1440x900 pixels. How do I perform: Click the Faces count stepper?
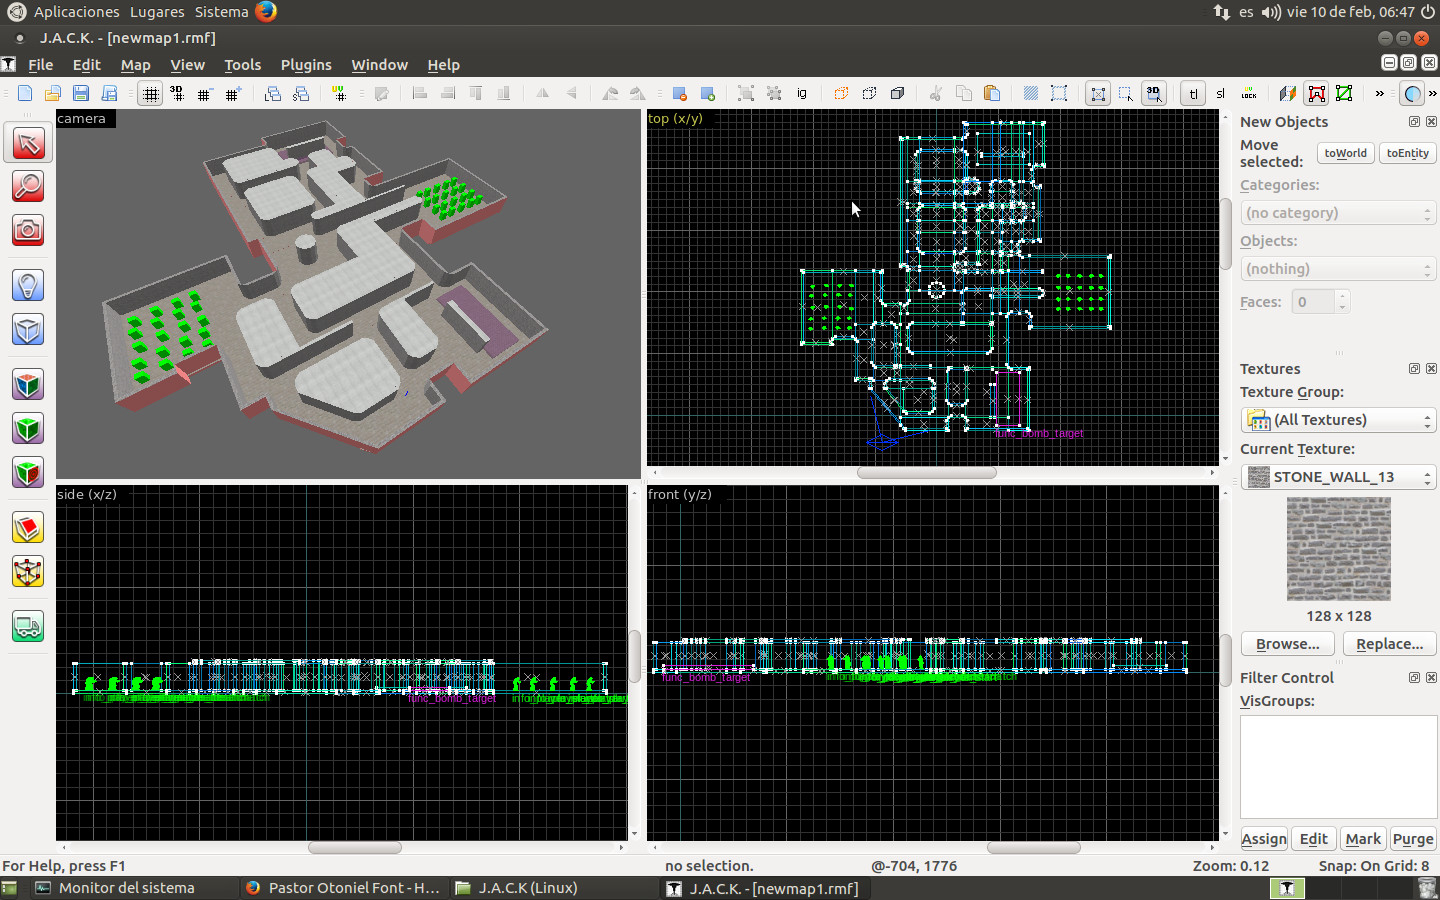[1343, 301]
